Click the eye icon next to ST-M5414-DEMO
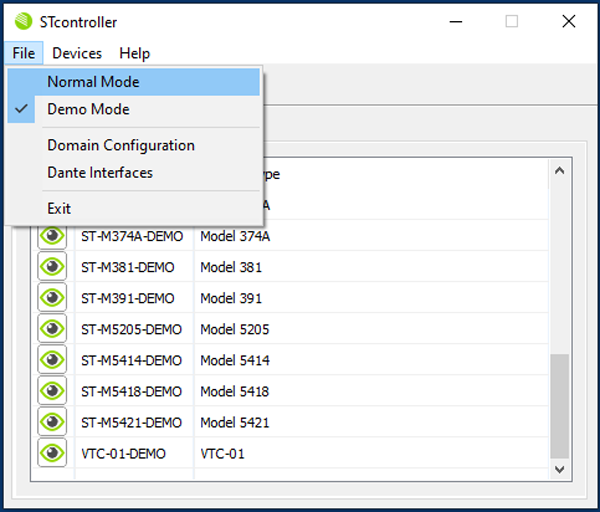 (52, 360)
